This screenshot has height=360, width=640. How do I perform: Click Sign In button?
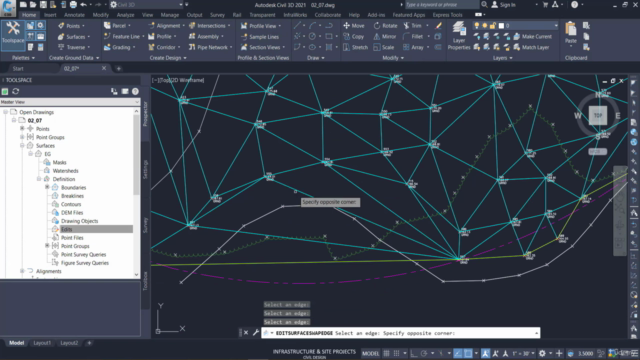pyautogui.click(x=503, y=4)
